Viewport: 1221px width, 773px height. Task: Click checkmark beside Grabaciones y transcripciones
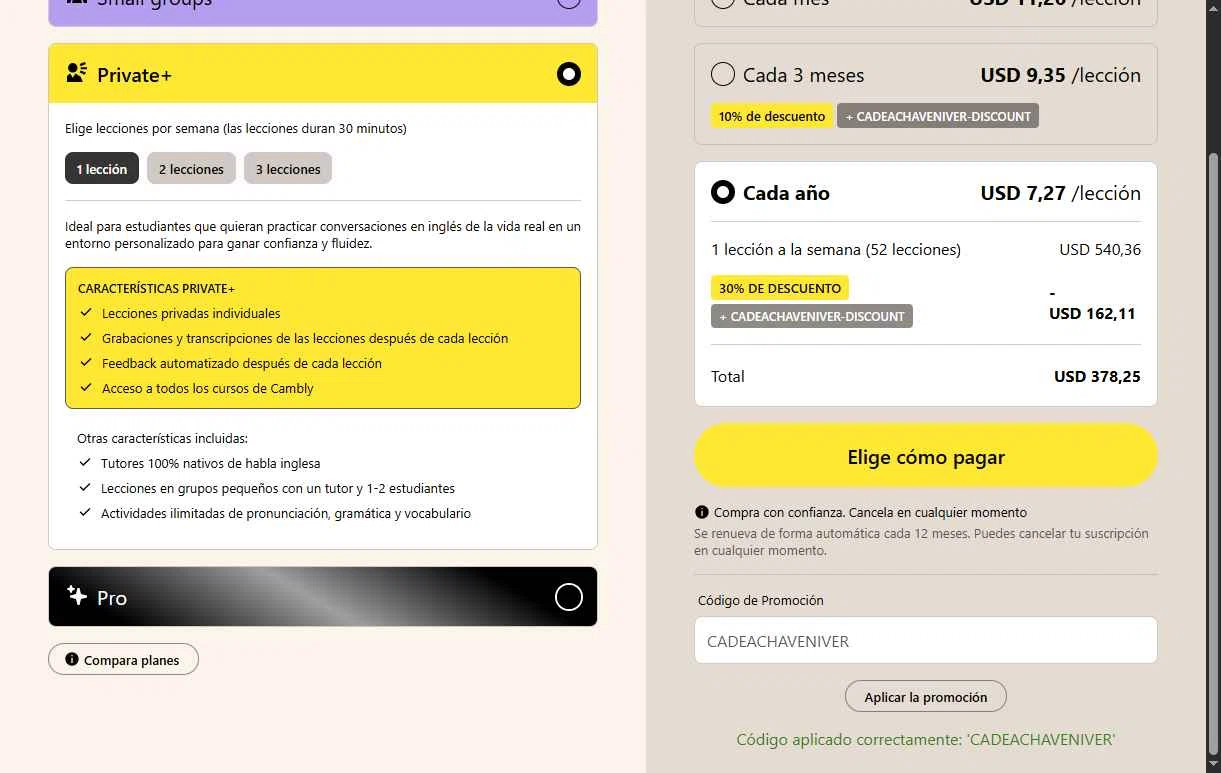pos(86,338)
